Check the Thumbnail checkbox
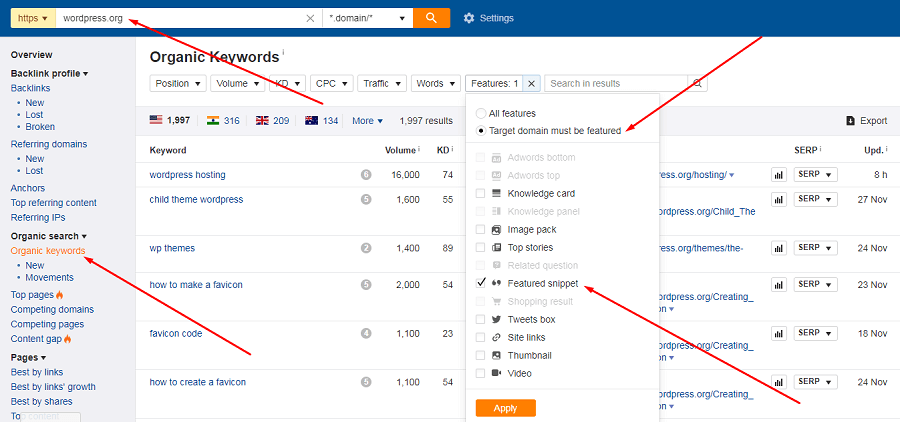 [x=480, y=355]
